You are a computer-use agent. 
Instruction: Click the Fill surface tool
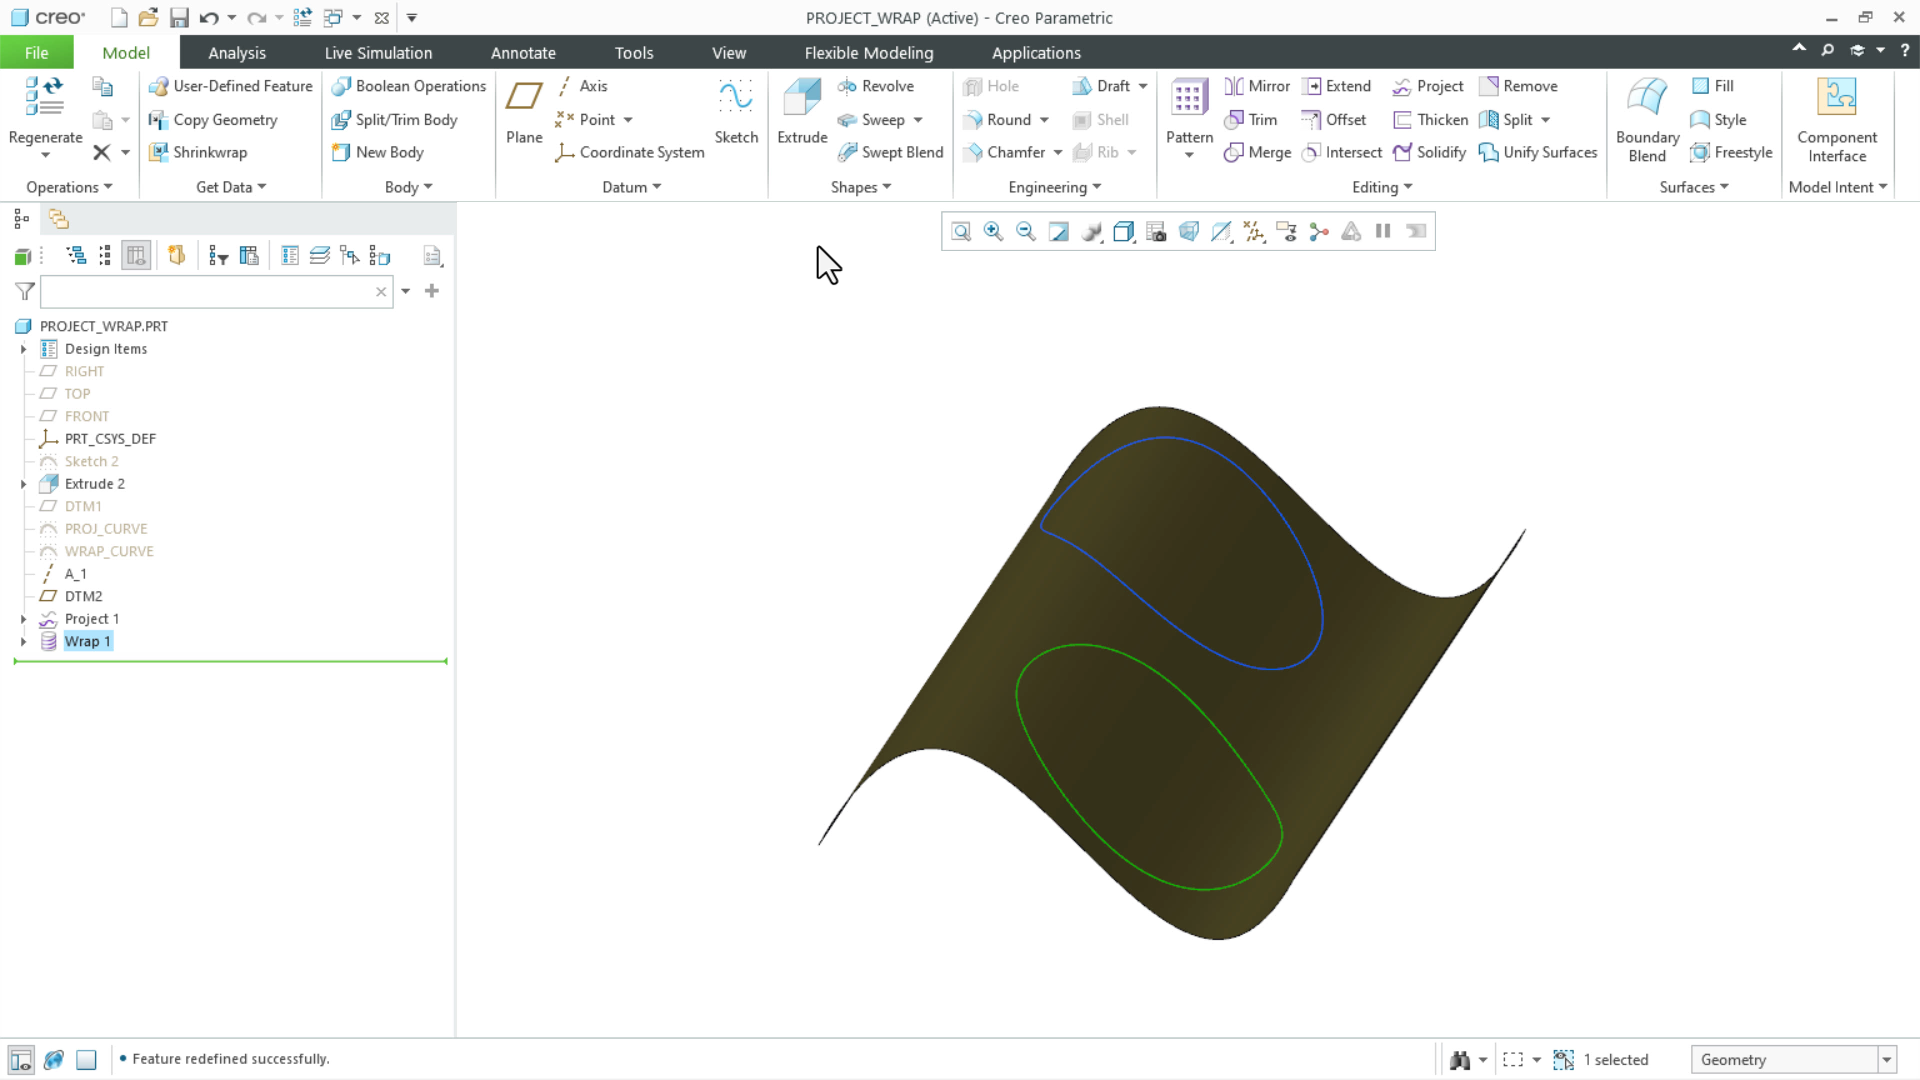point(1712,86)
